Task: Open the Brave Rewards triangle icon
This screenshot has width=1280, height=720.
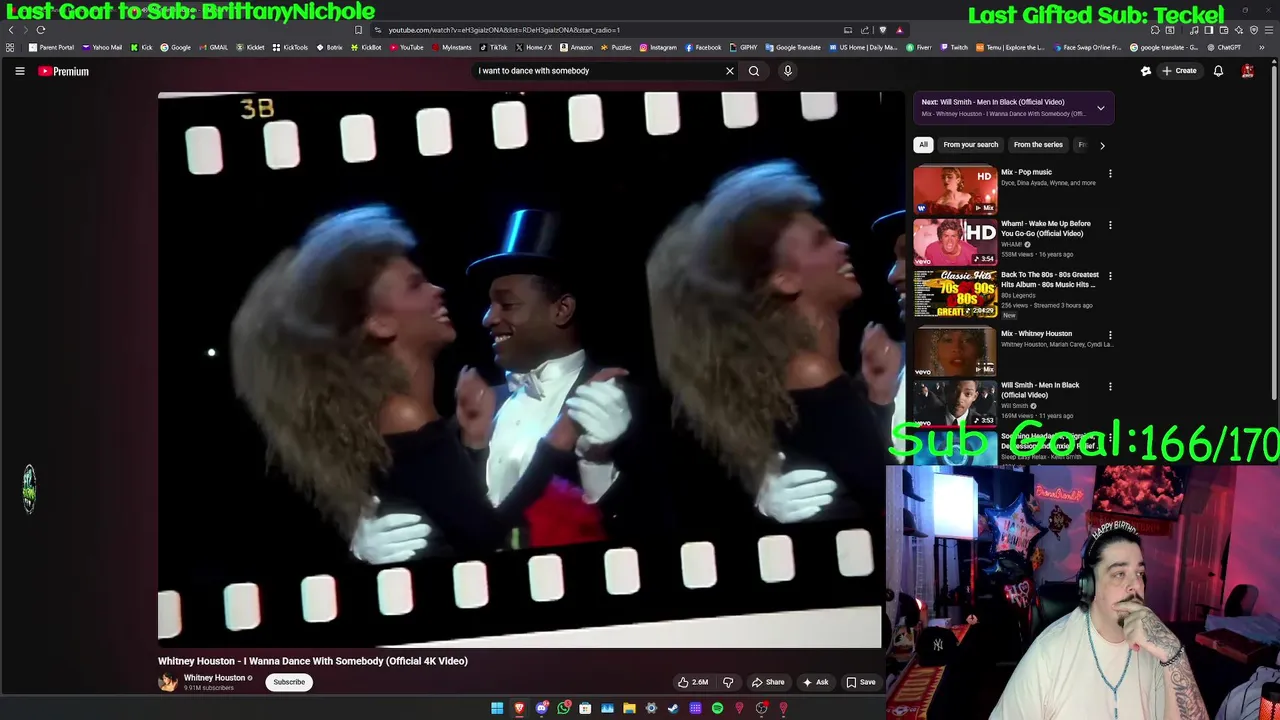Action: click(x=899, y=30)
